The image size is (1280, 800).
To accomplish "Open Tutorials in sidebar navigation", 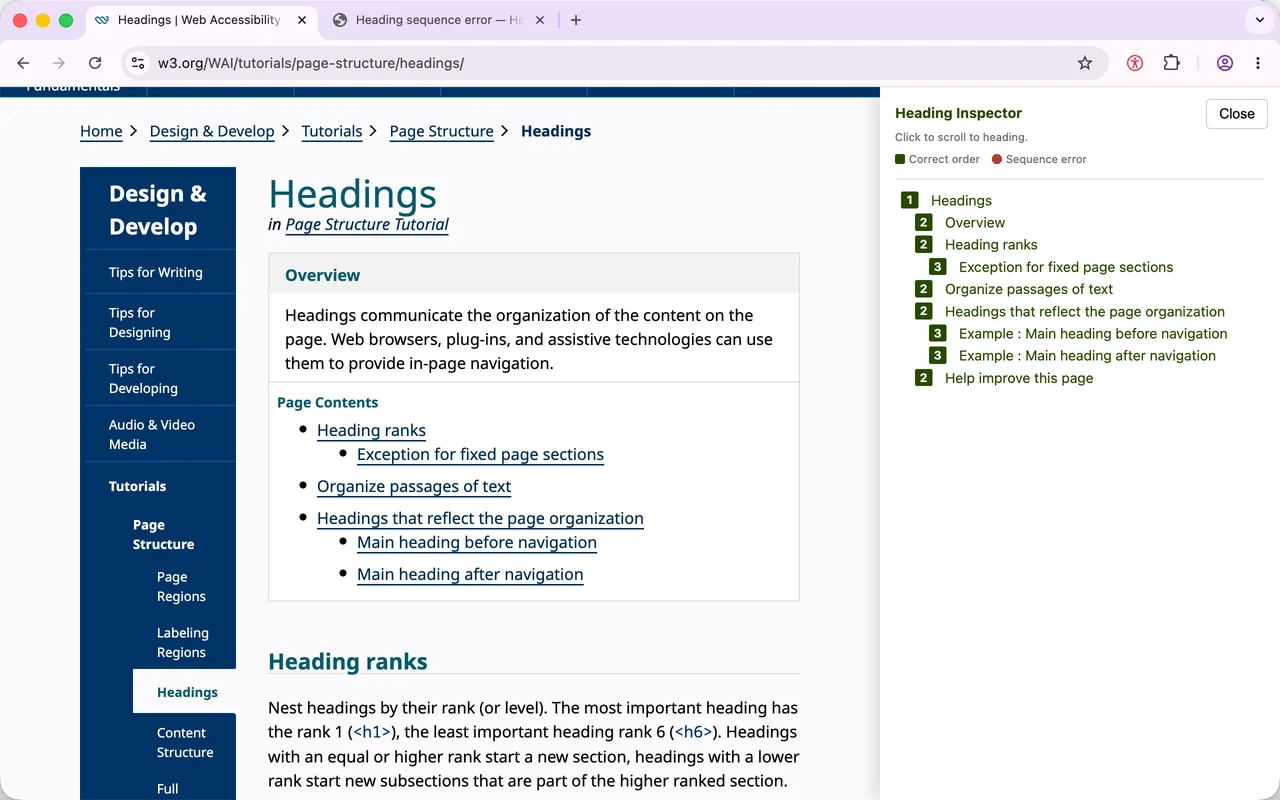I will [x=138, y=486].
